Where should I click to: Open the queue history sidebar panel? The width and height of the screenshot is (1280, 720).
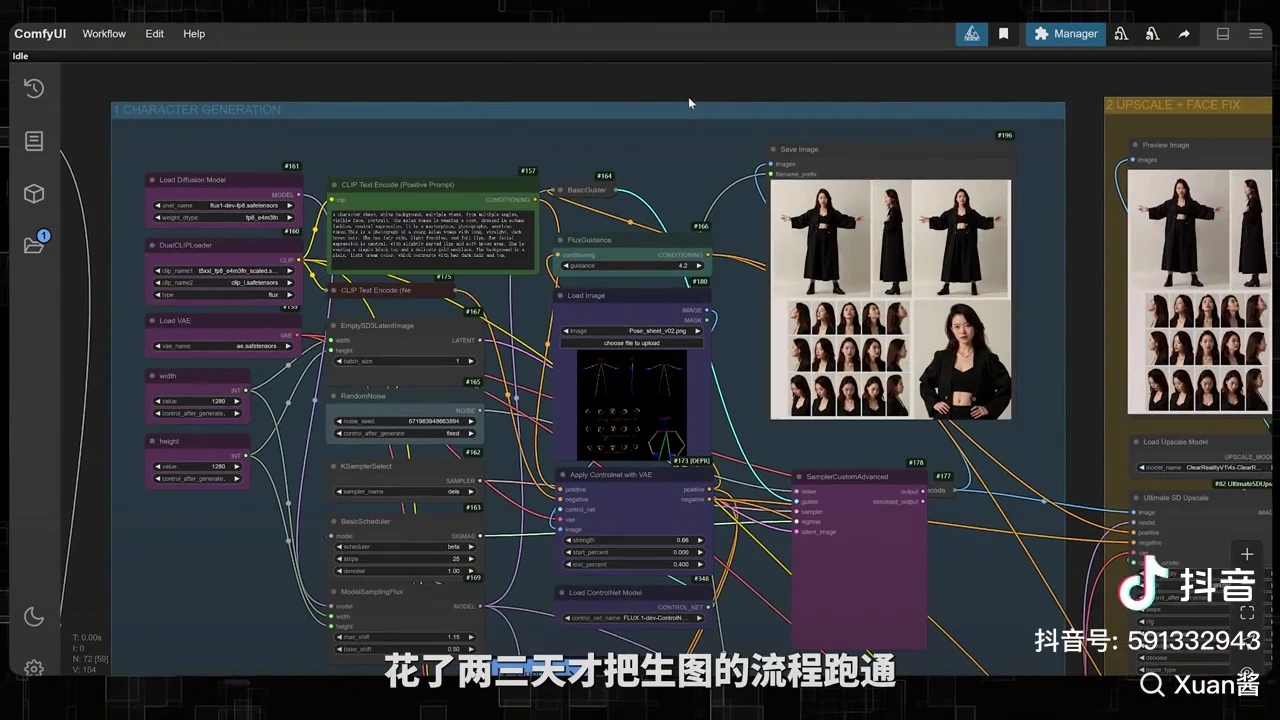[34, 88]
